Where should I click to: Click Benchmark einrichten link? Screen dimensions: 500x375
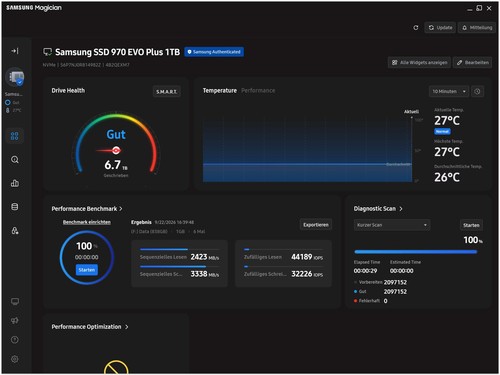tap(87, 222)
